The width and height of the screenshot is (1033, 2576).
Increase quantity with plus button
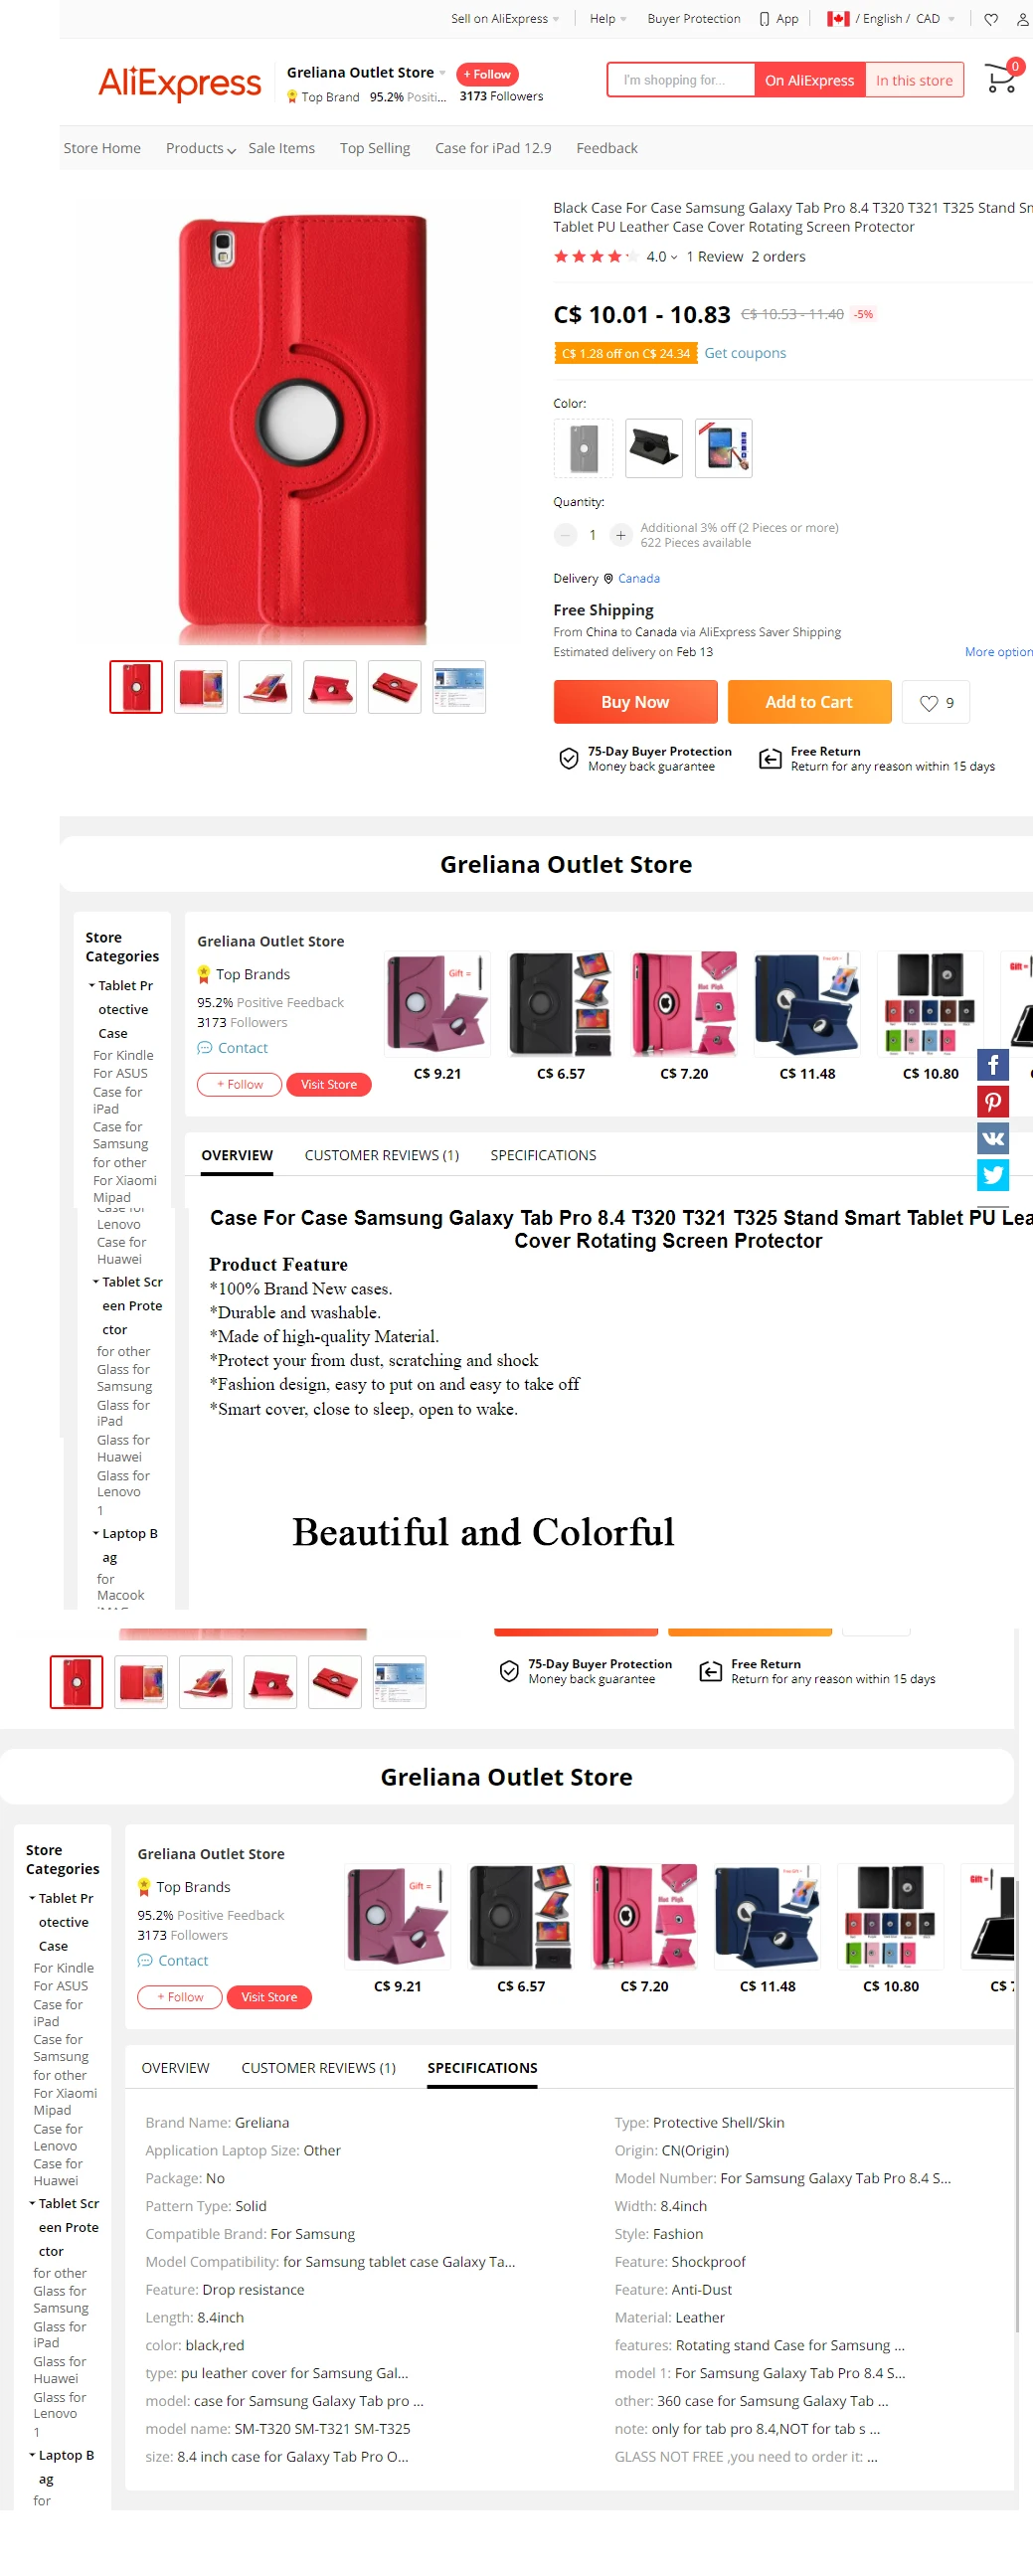click(621, 535)
